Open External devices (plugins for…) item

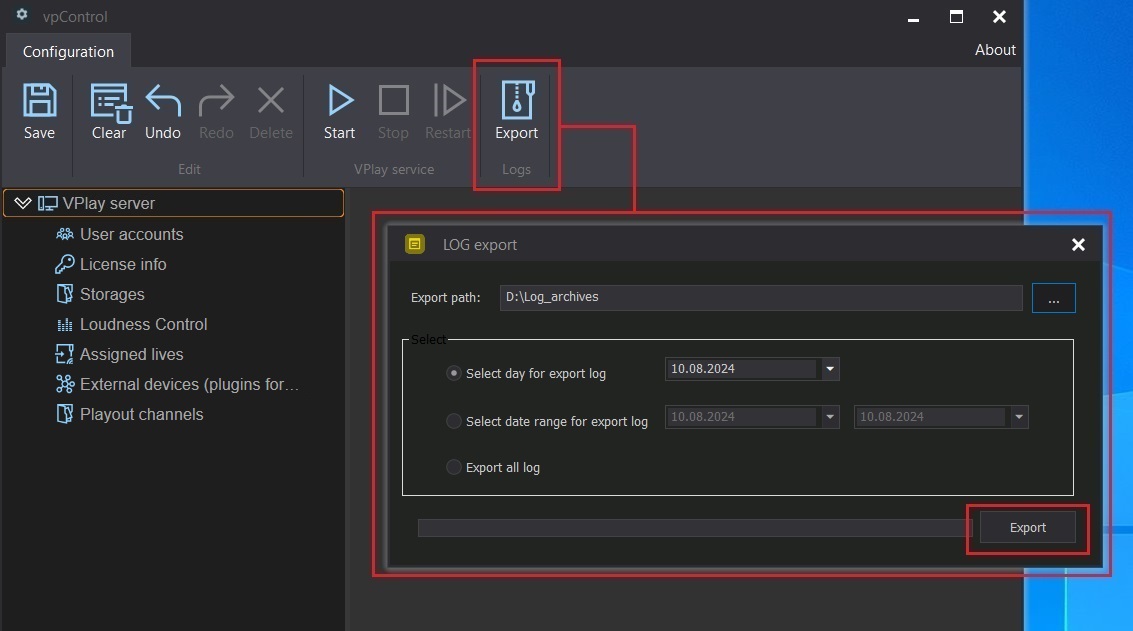click(x=189, y=384)
